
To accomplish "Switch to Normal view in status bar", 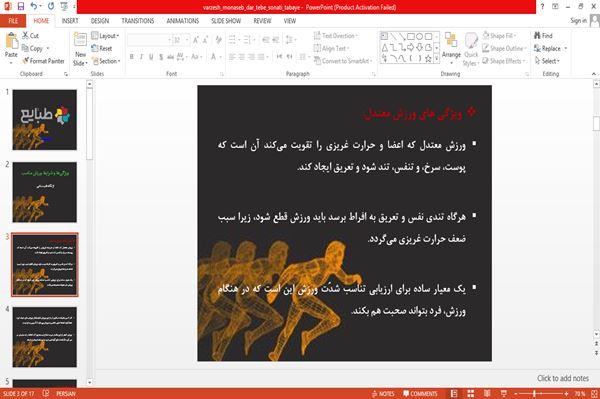I will click(x=454, y=394).
